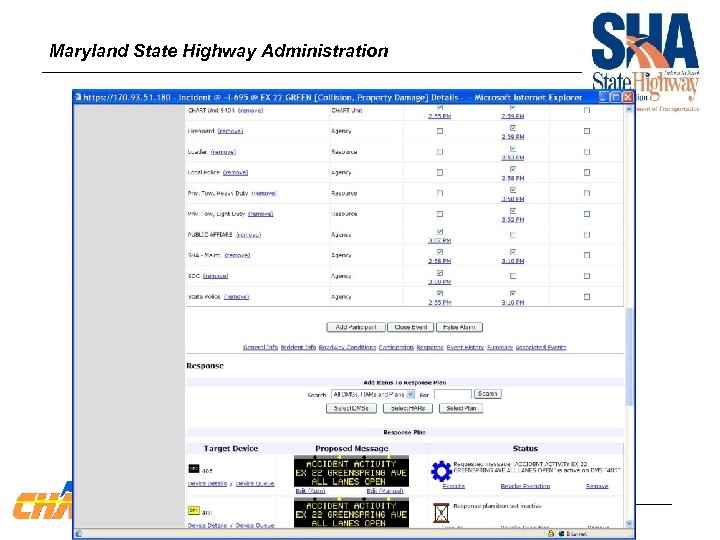Click the yellow DMS 401 device icon
Image resolution: width=720 pixels, height=540 pixels.
(194, 510)
